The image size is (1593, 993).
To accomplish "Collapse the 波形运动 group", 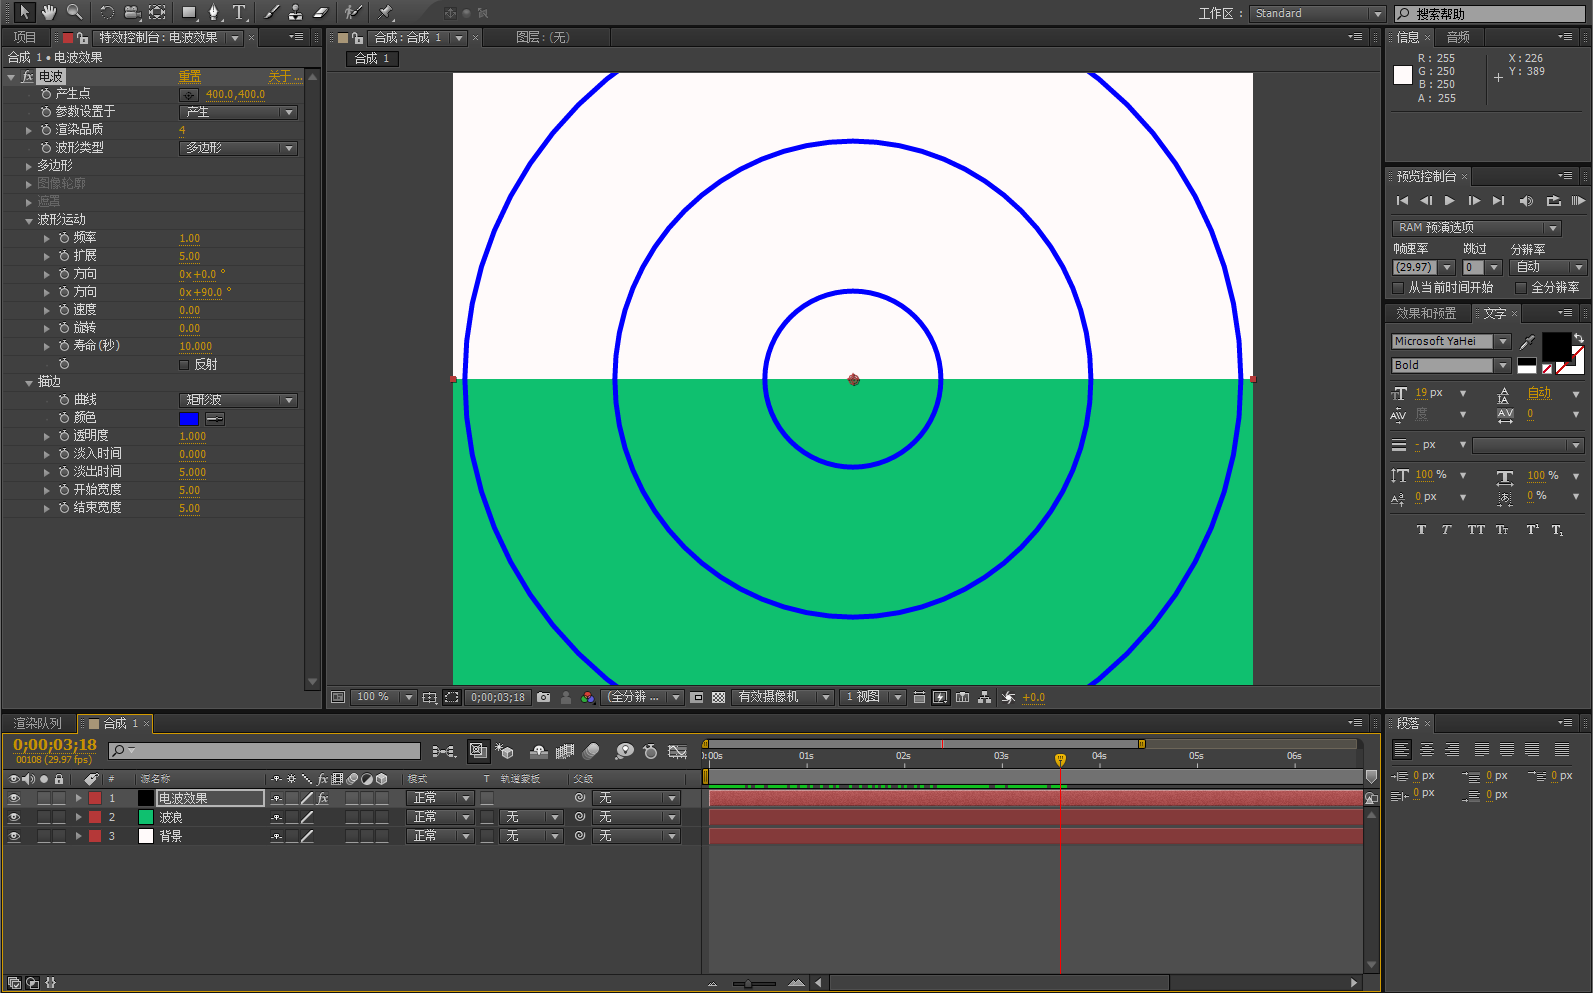I will (29, 220).
